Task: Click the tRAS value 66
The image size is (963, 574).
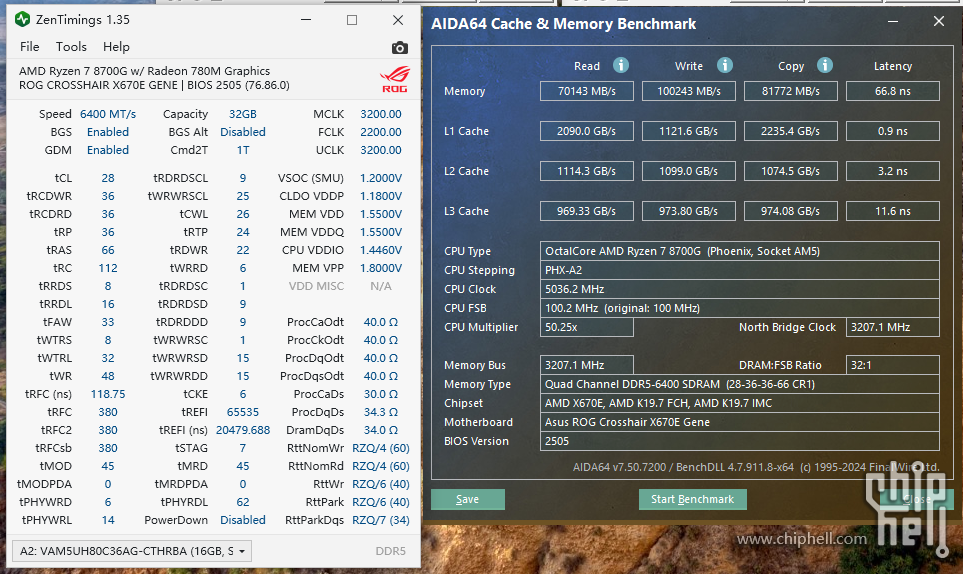Action: [x=108, y=250]
